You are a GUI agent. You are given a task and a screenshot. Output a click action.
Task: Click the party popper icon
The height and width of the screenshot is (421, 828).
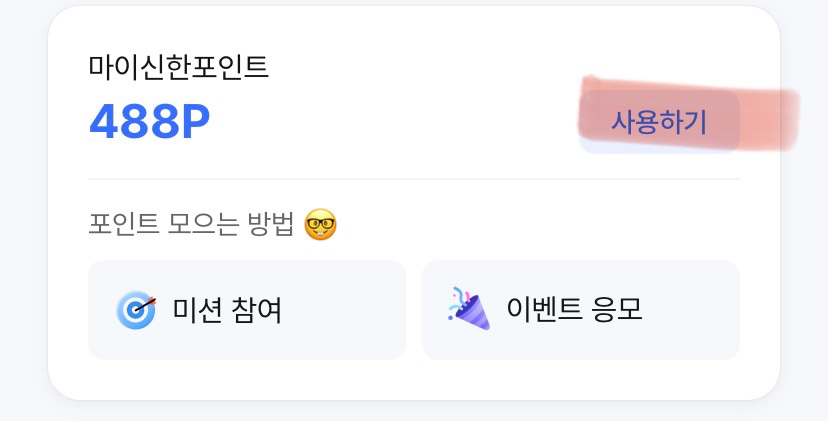pyautogui.click(x=468, y=308)
